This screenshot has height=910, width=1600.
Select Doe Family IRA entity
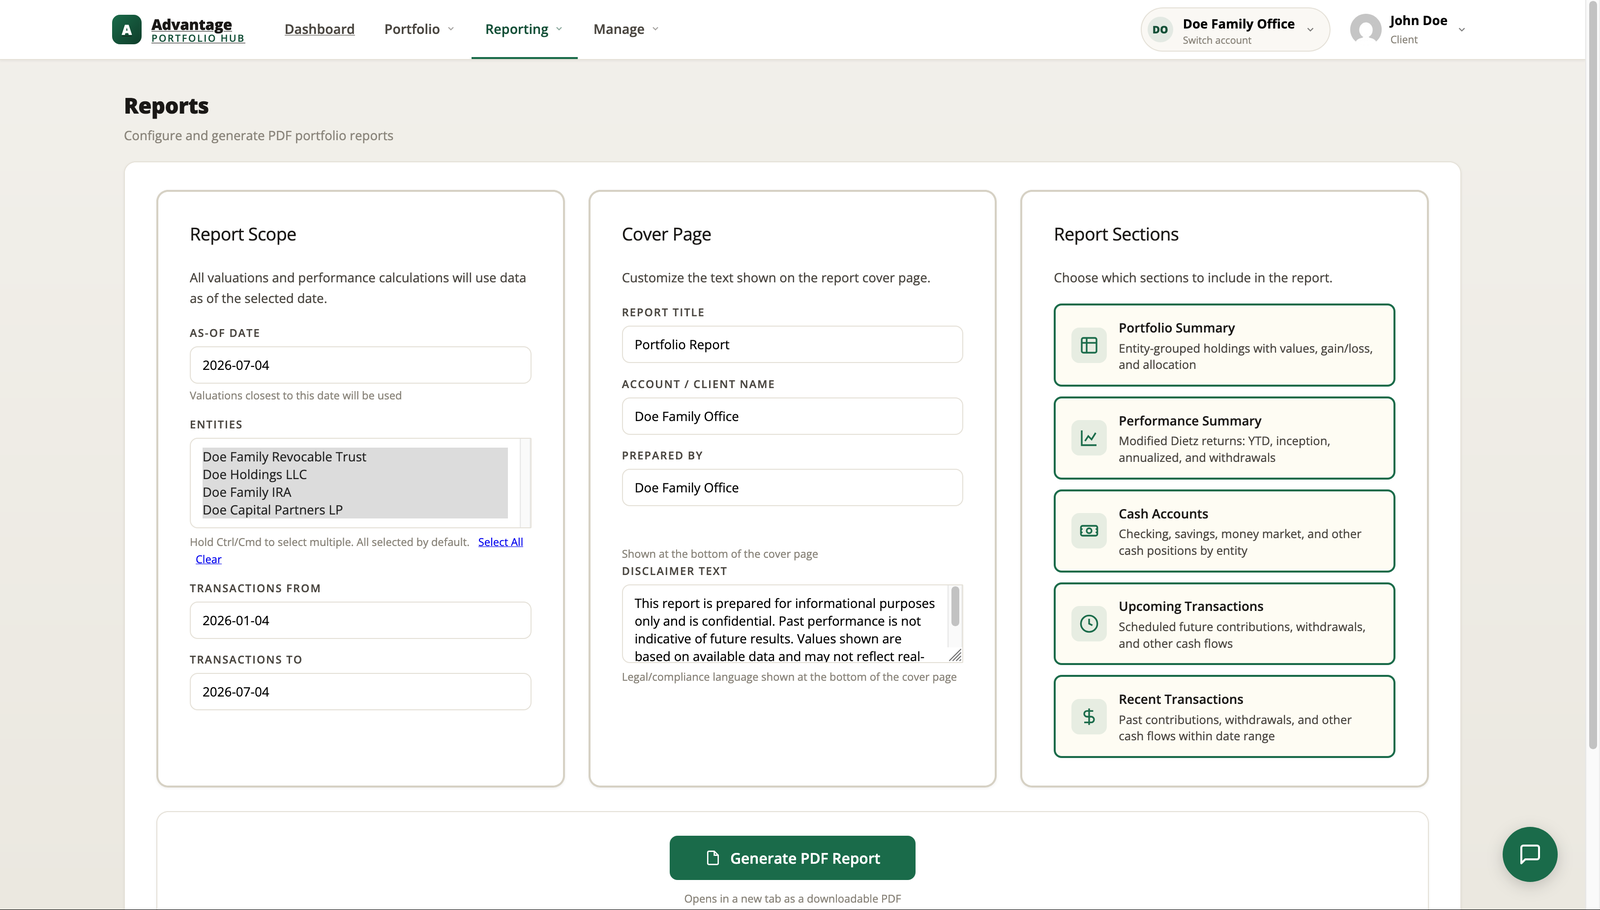[x=355, y=492]
